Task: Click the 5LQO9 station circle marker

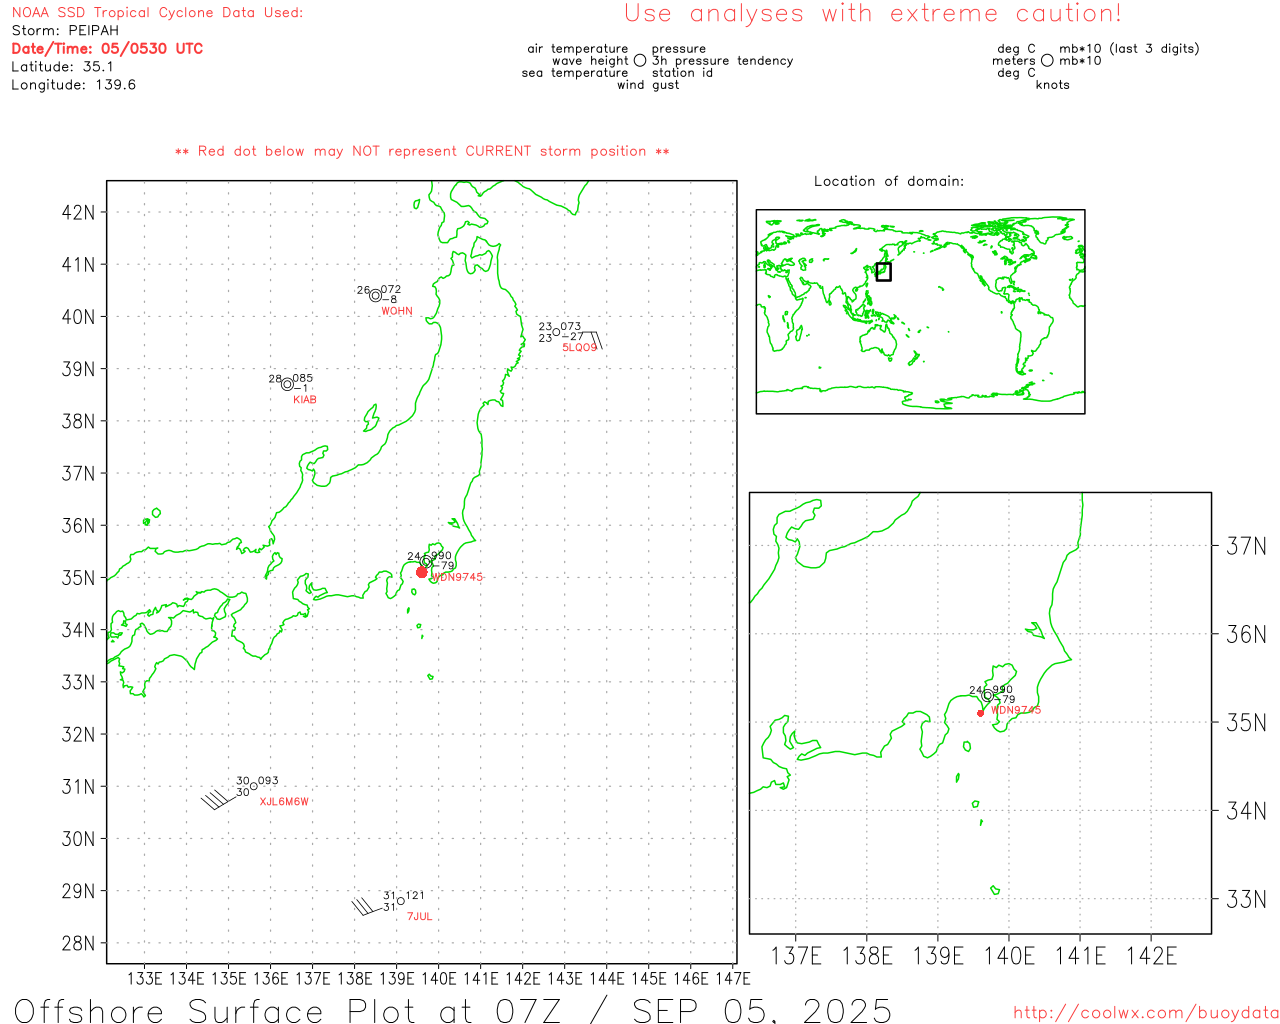Action: coord(557,332)
